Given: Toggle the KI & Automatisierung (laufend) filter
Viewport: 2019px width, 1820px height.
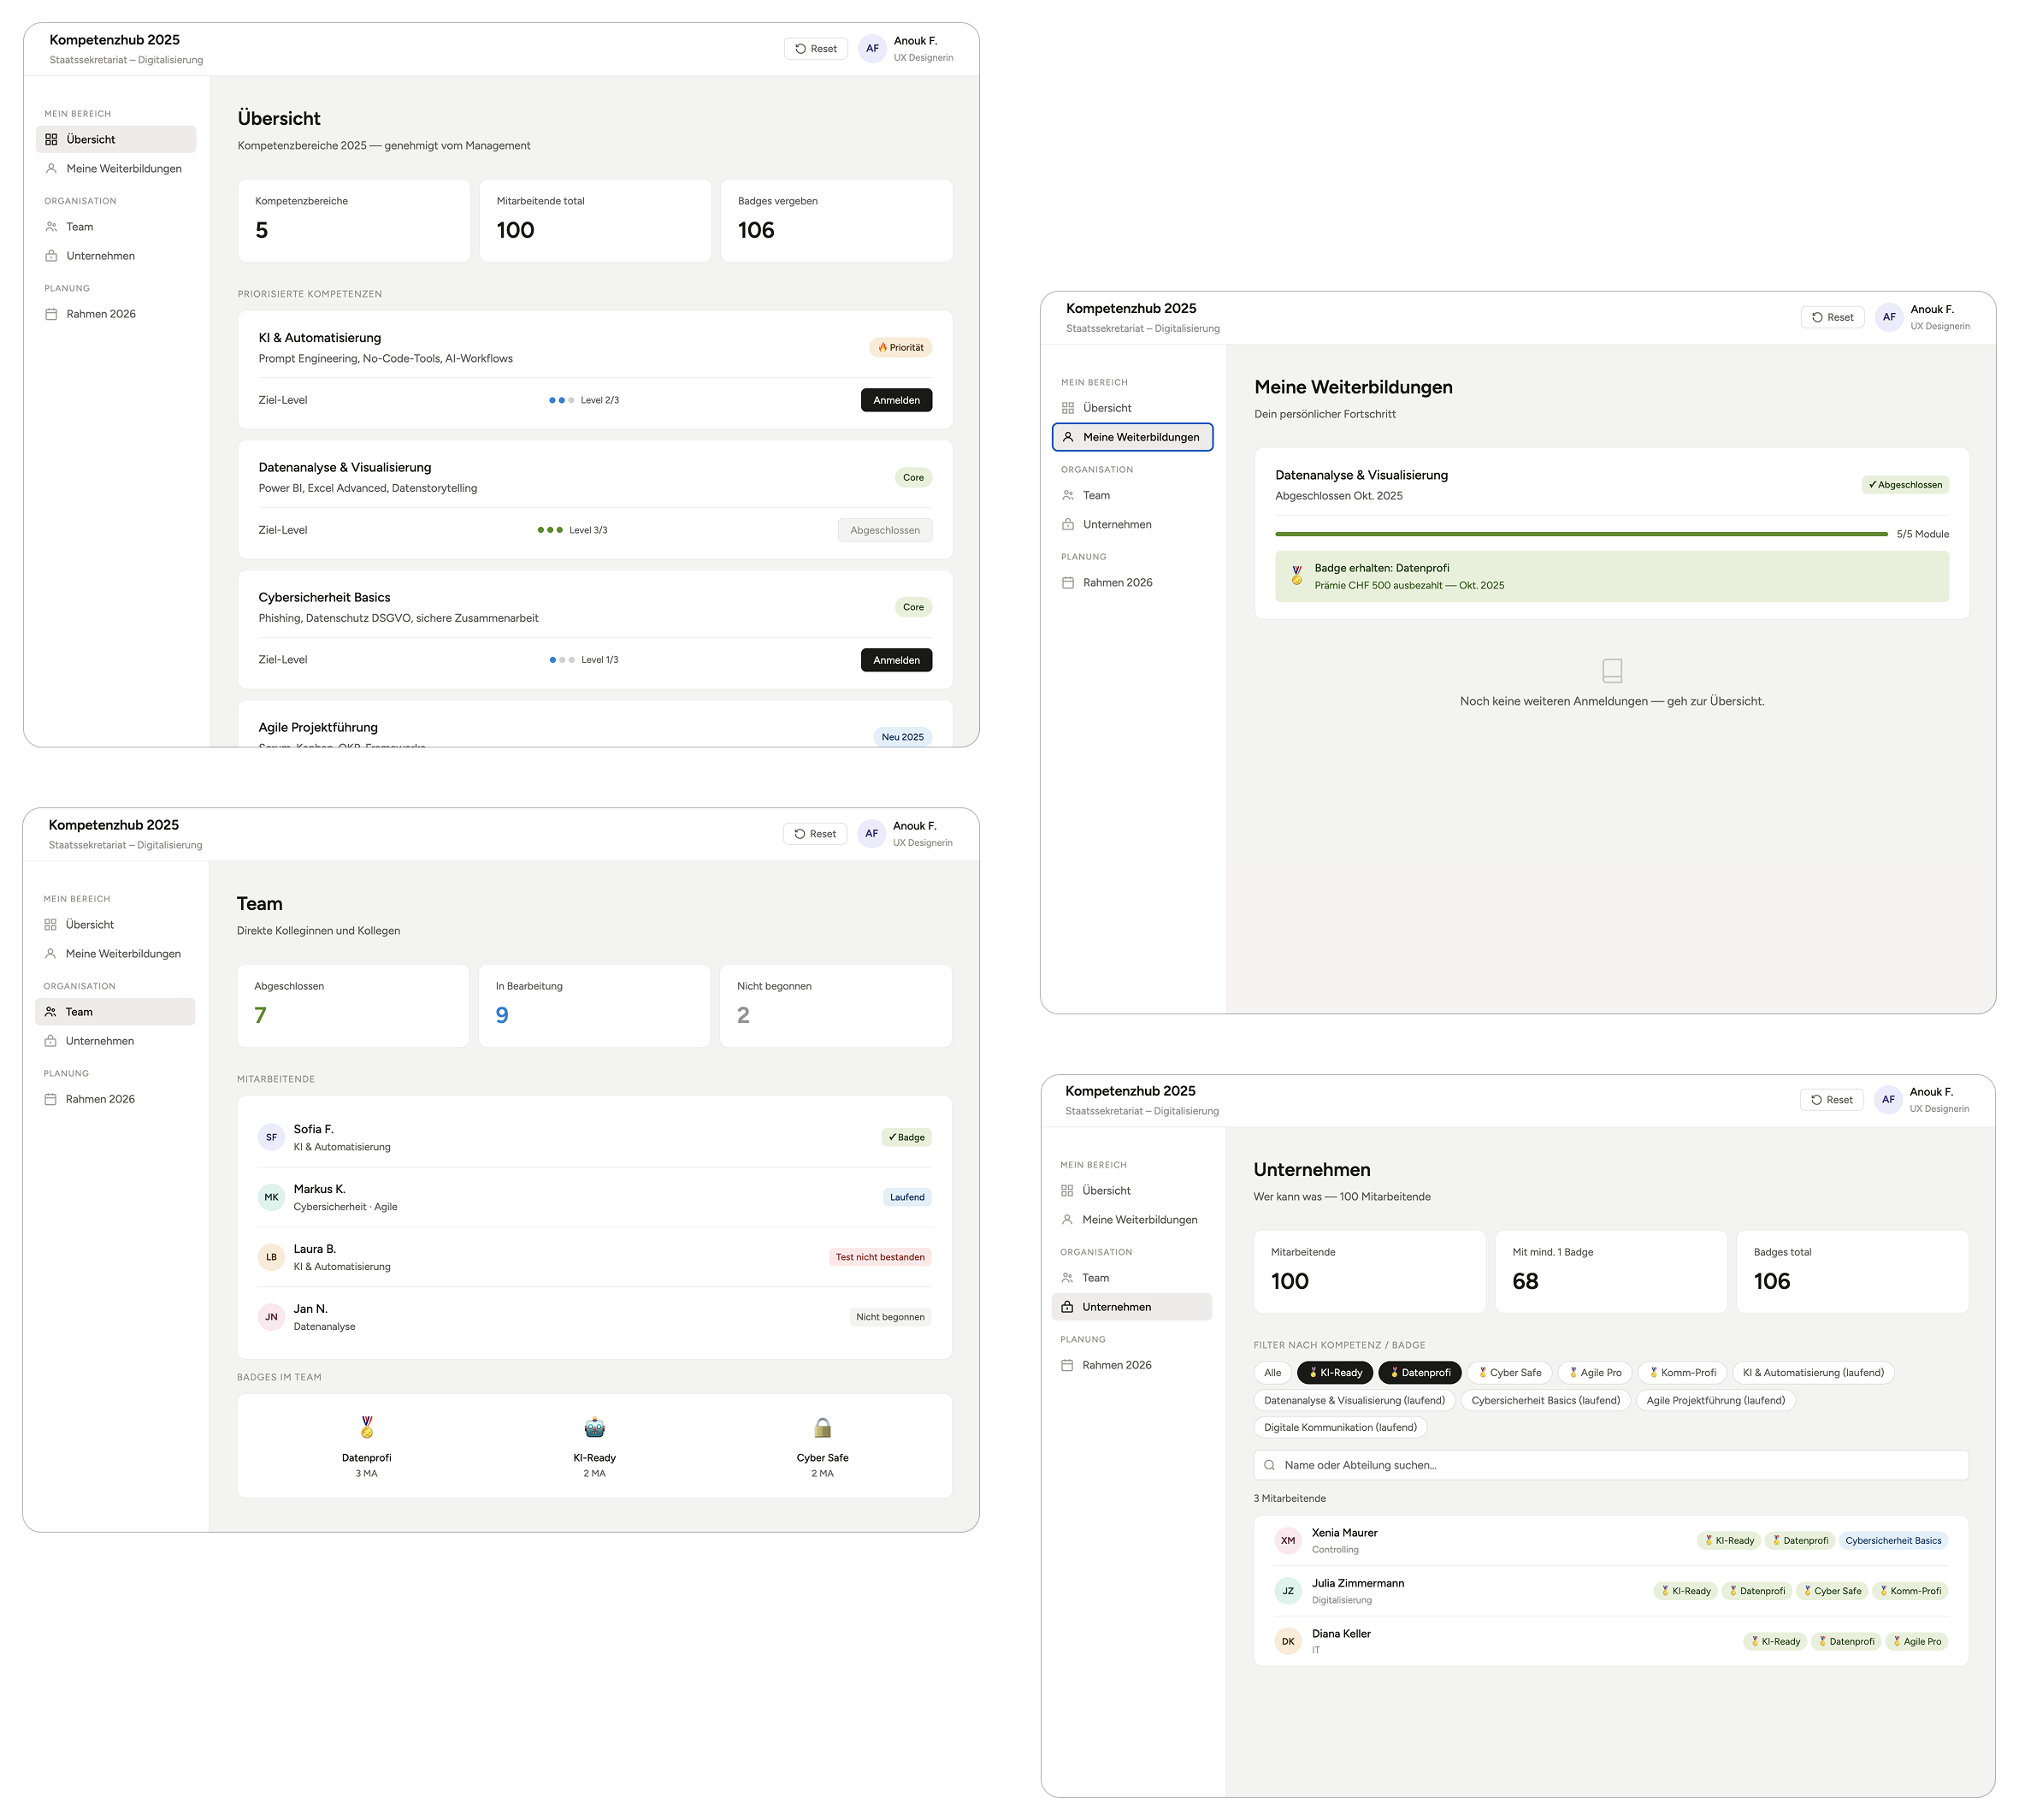Looking at the screenshot, I should tap(1813, 1373).
